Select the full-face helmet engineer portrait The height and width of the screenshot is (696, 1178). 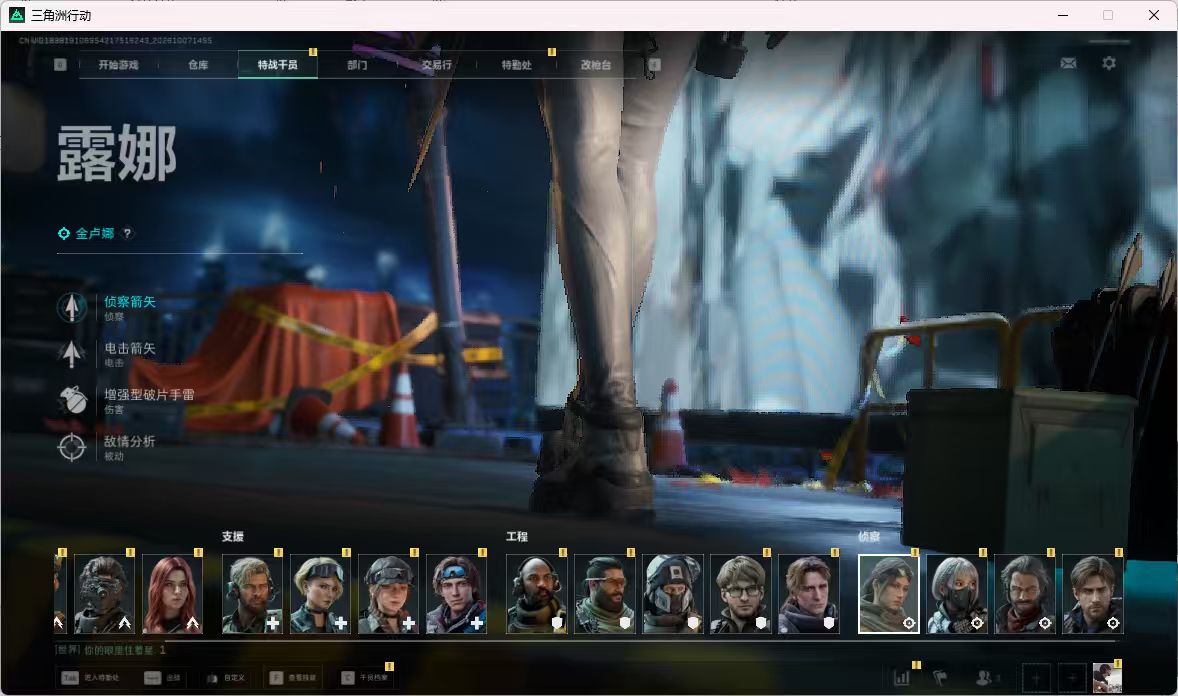click(x=672, y=595)
